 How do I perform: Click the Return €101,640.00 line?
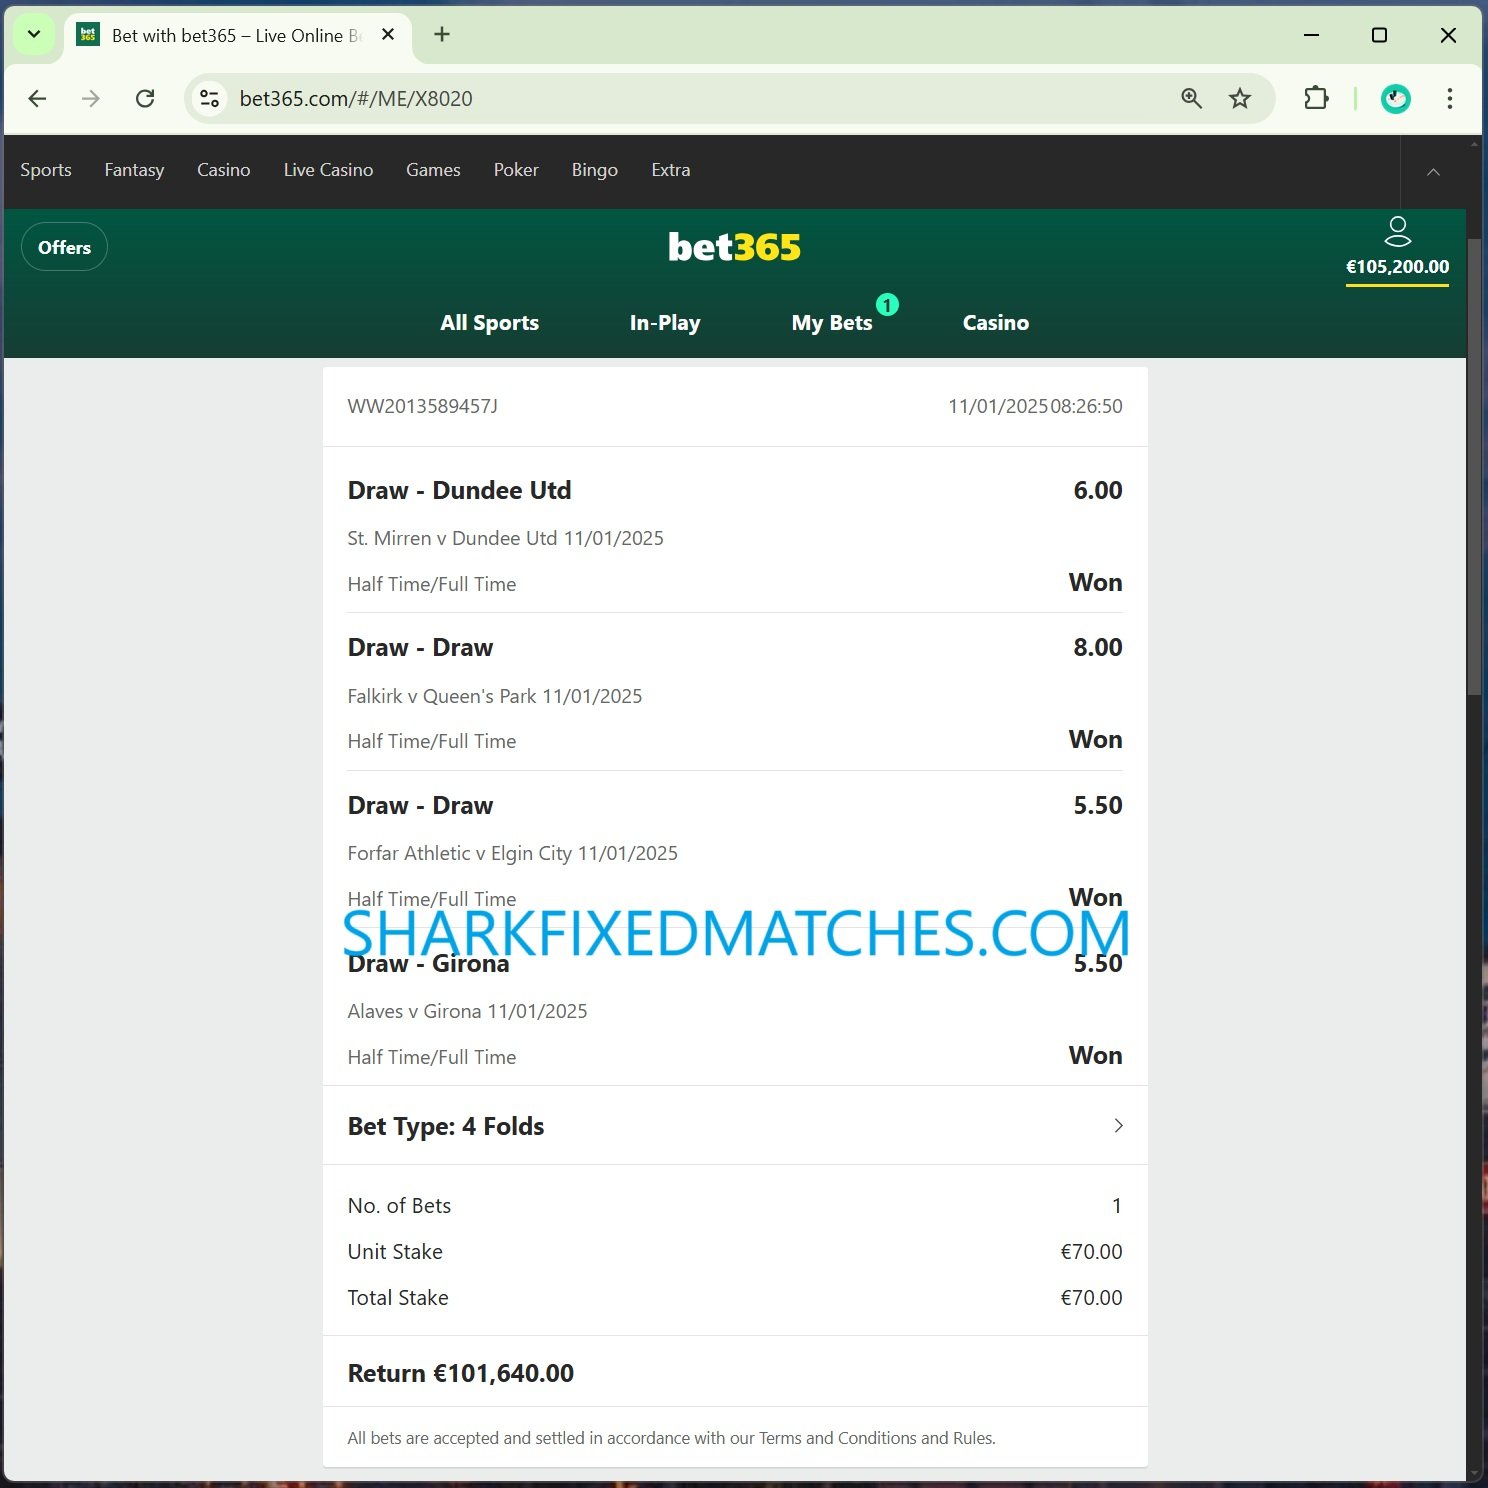click(460, 1374)
